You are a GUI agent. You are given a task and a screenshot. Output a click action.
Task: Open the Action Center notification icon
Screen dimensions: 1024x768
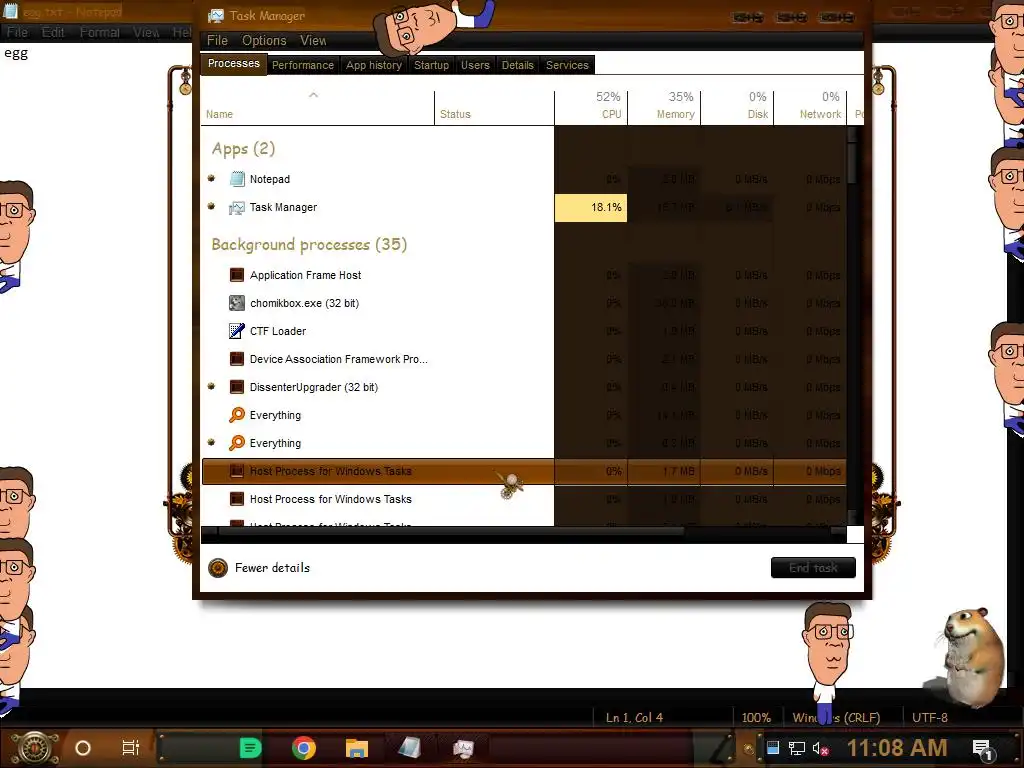tap(983, 749)
